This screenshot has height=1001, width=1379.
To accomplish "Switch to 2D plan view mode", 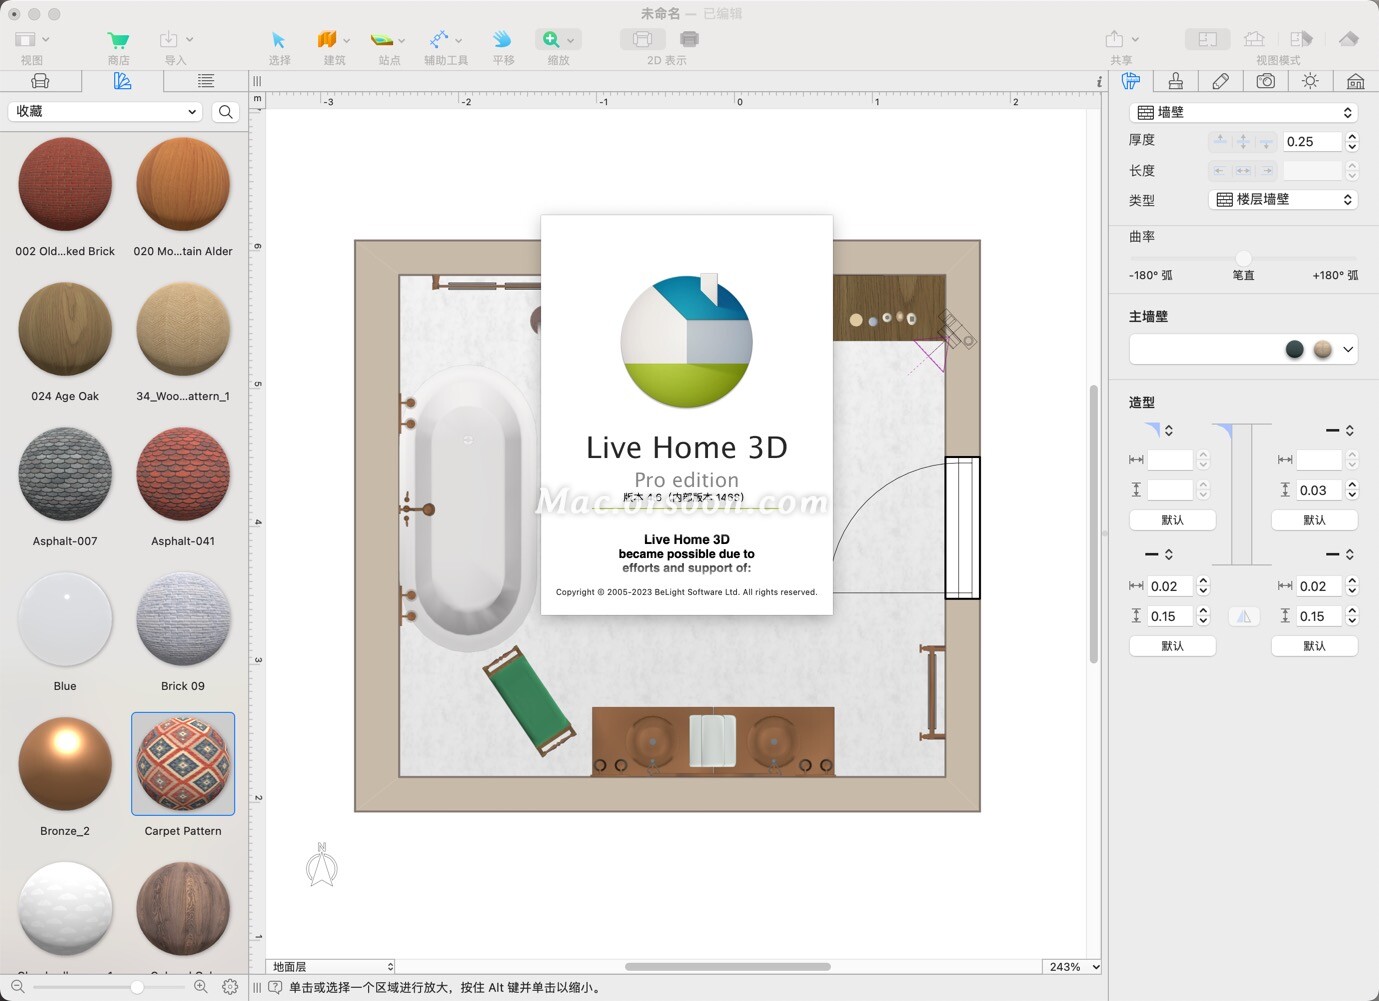I will [1208, 39].
